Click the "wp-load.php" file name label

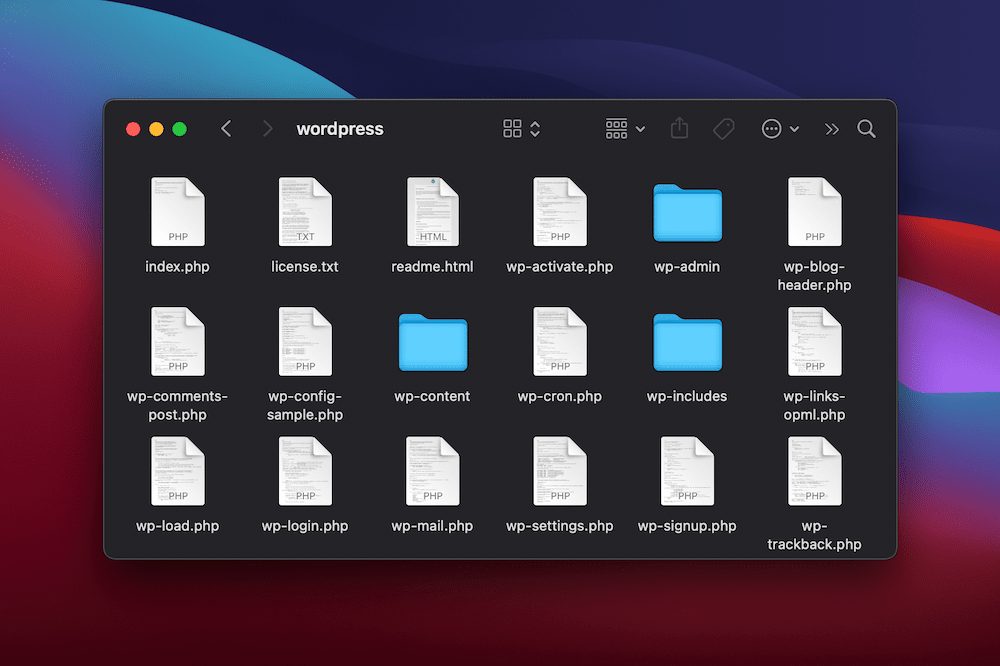(177, 526)
